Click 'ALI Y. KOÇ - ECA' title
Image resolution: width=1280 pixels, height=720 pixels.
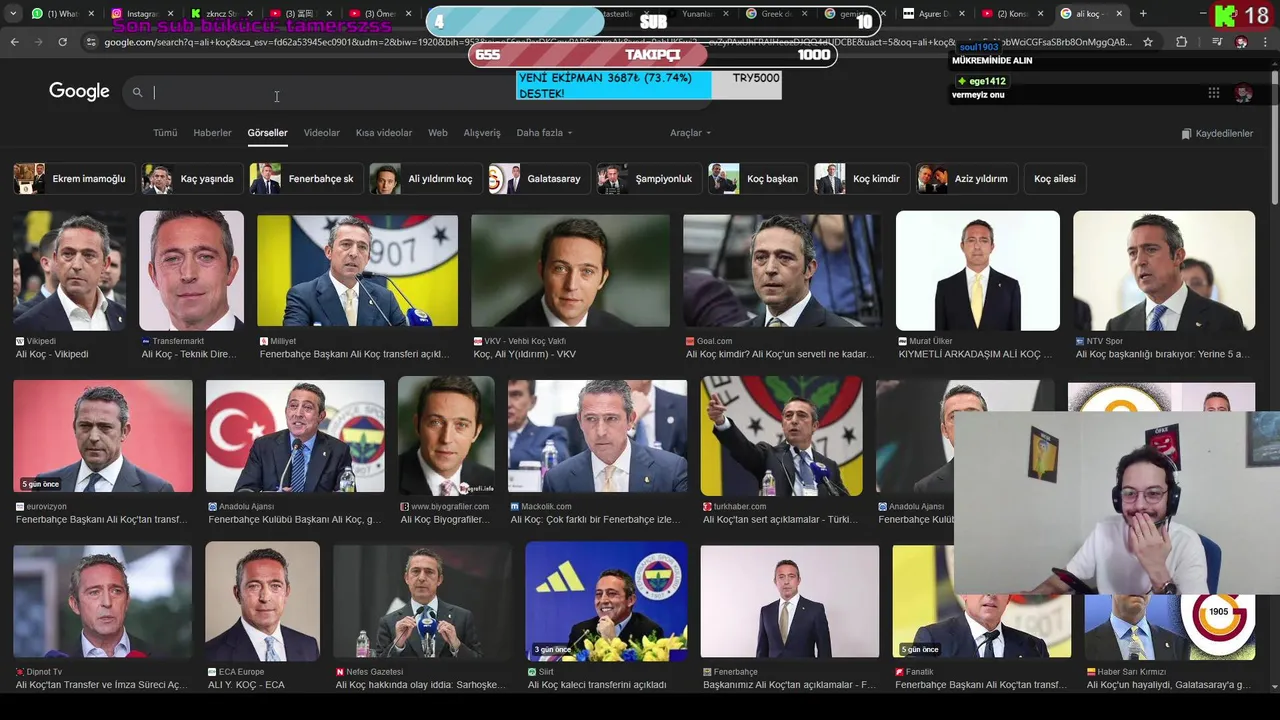tap(246, 685)
